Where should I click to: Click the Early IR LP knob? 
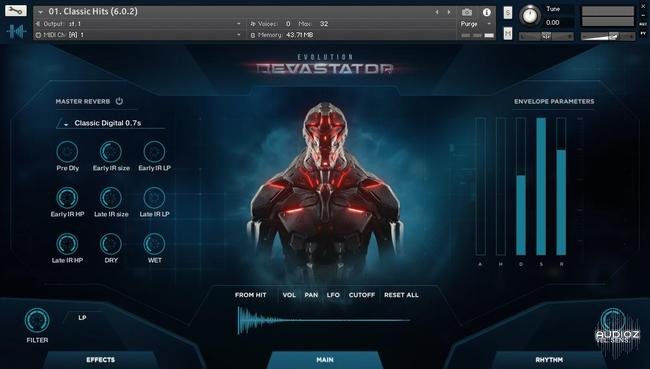154,151
